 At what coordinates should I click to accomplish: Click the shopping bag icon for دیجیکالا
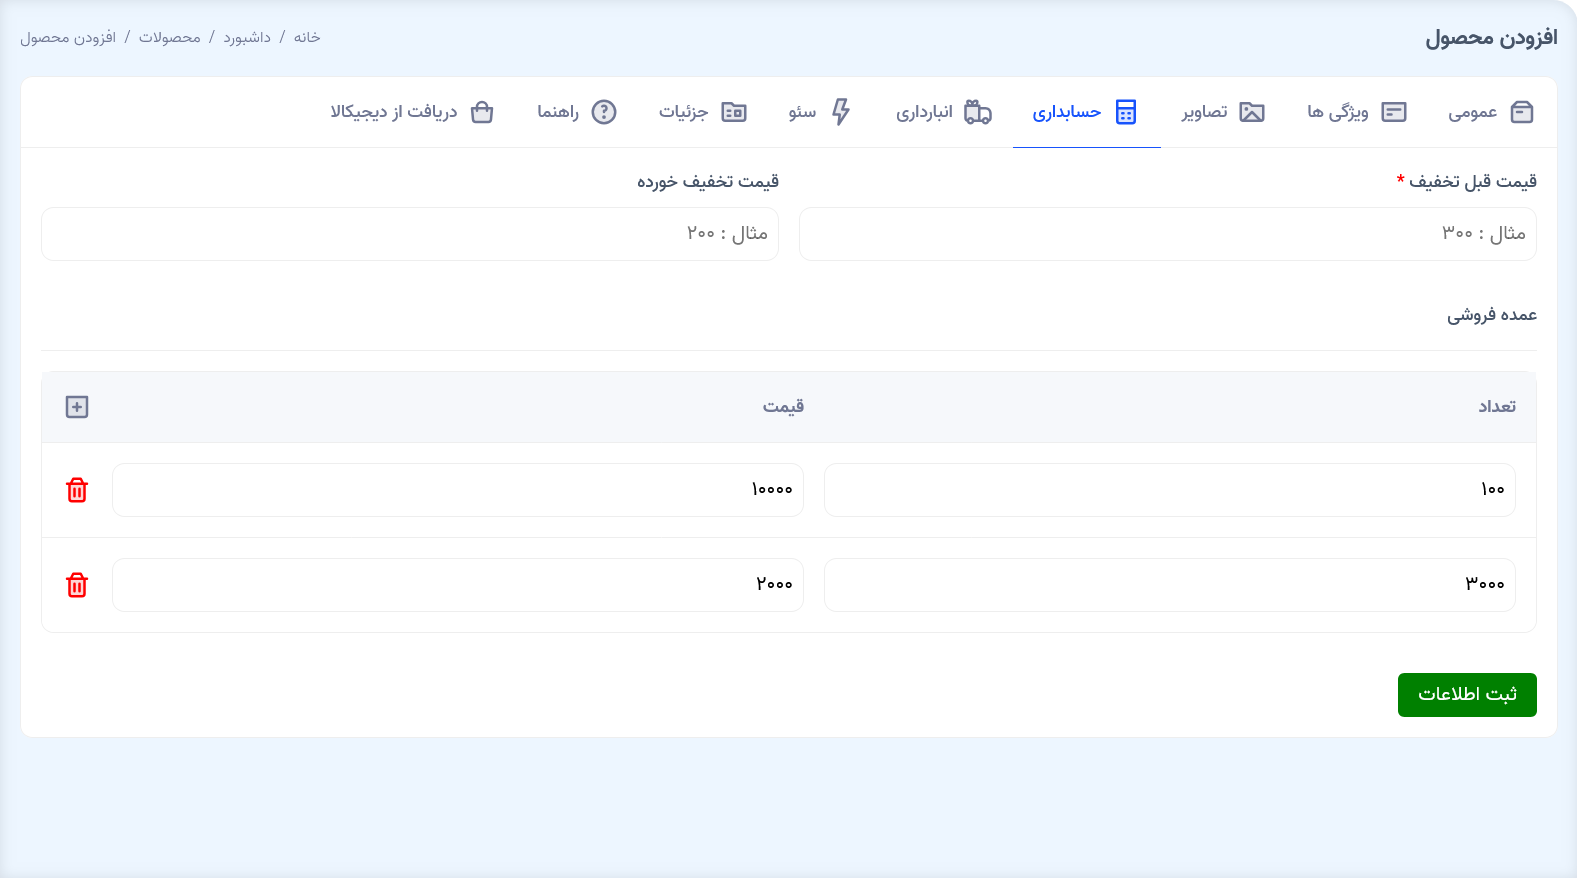pos(482,112)
